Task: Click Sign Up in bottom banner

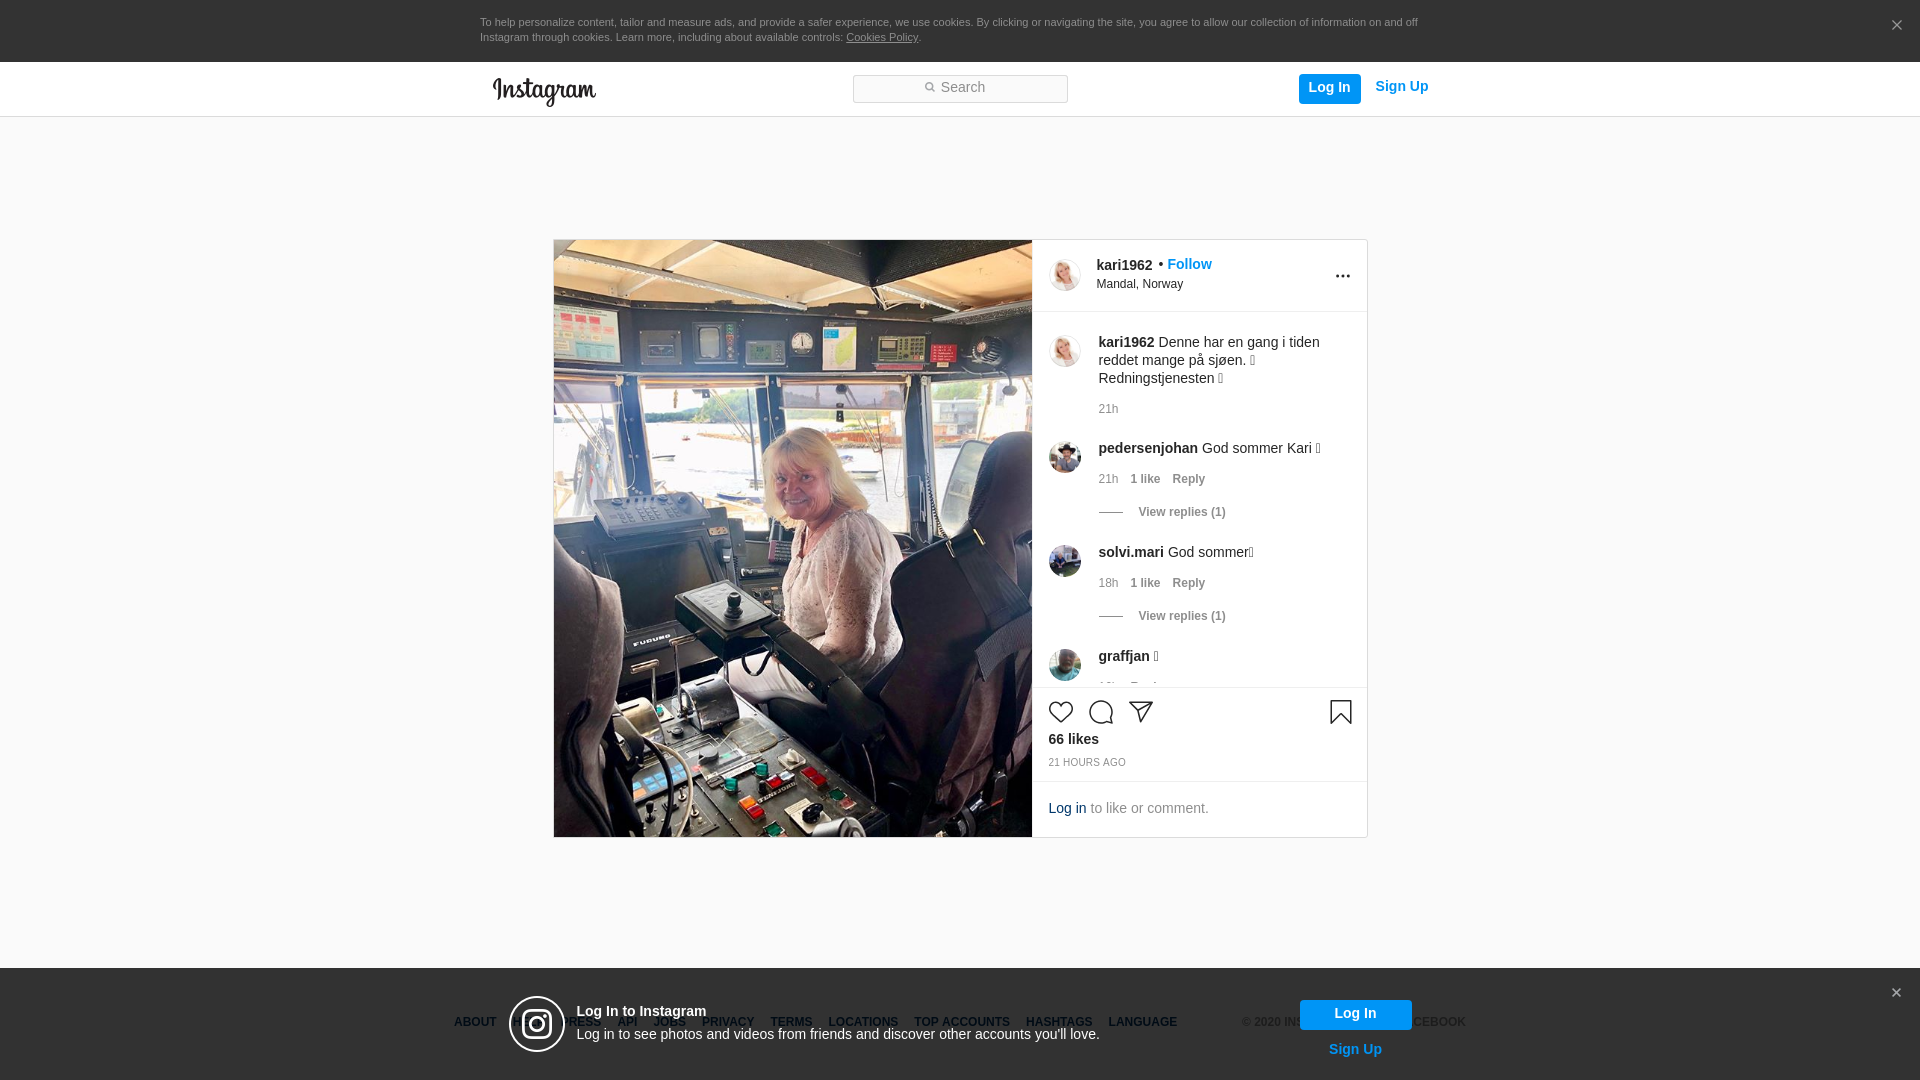Action: click(x=1355, y=1049)
